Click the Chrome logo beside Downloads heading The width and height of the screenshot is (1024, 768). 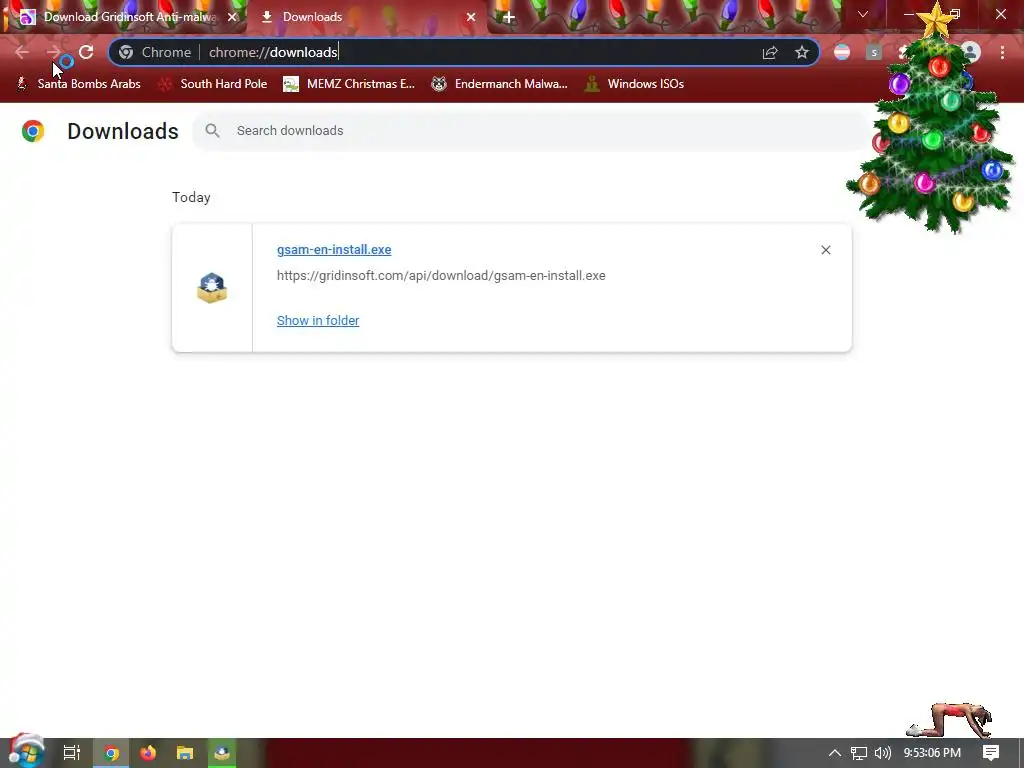pos(33,131)
